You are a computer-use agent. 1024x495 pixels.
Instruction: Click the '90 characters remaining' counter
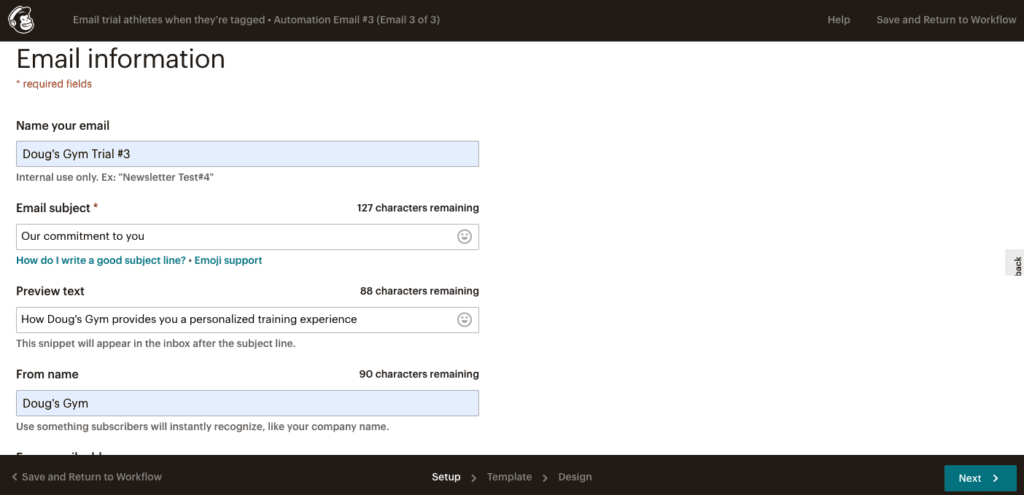(419, 374)
